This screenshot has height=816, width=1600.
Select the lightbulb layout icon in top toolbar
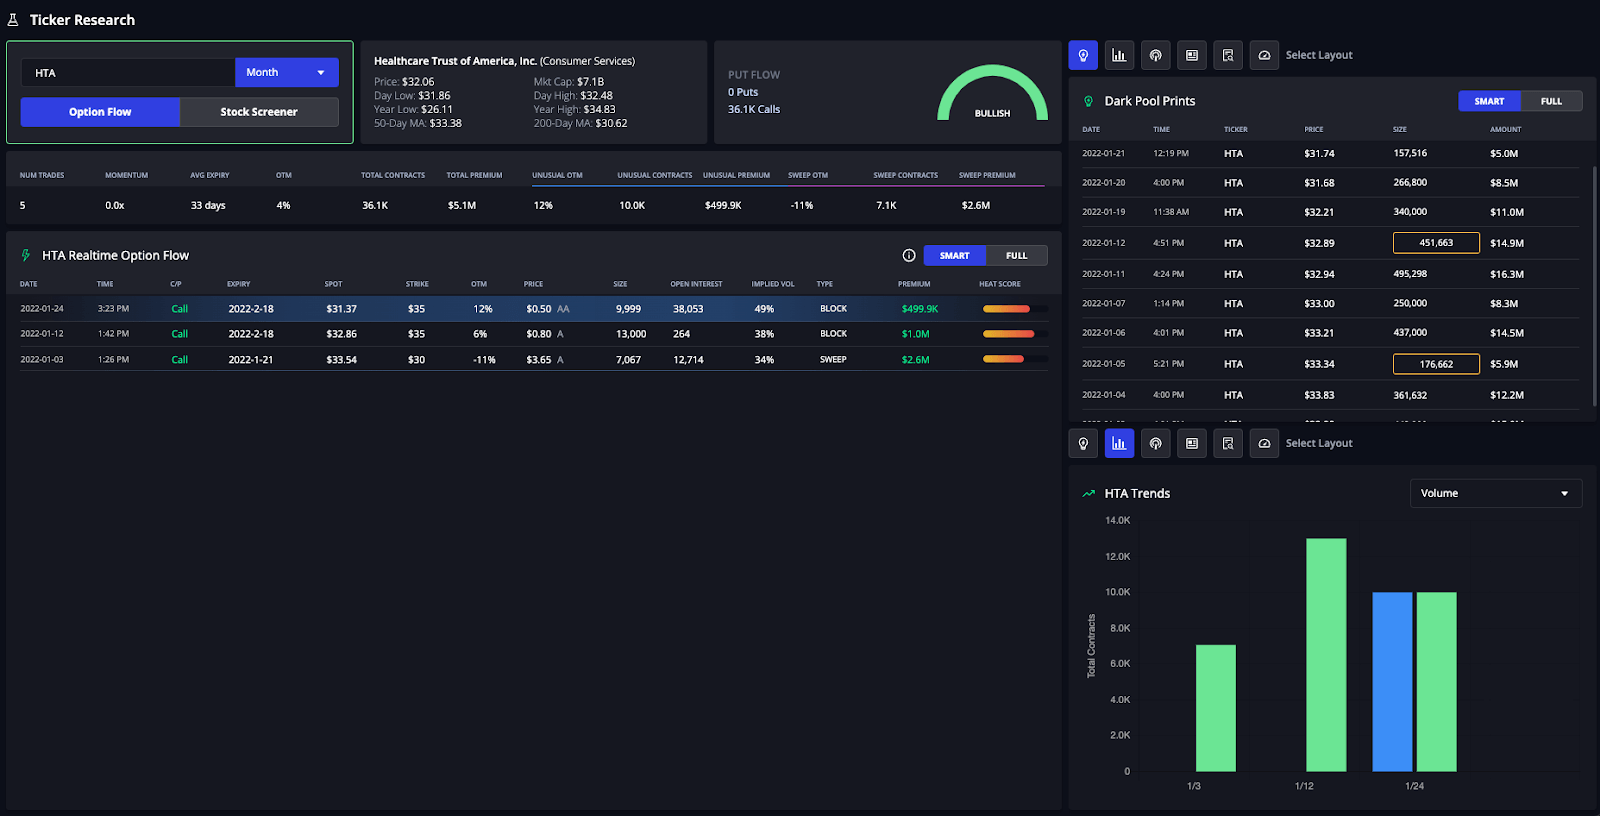pos(1083,55)
